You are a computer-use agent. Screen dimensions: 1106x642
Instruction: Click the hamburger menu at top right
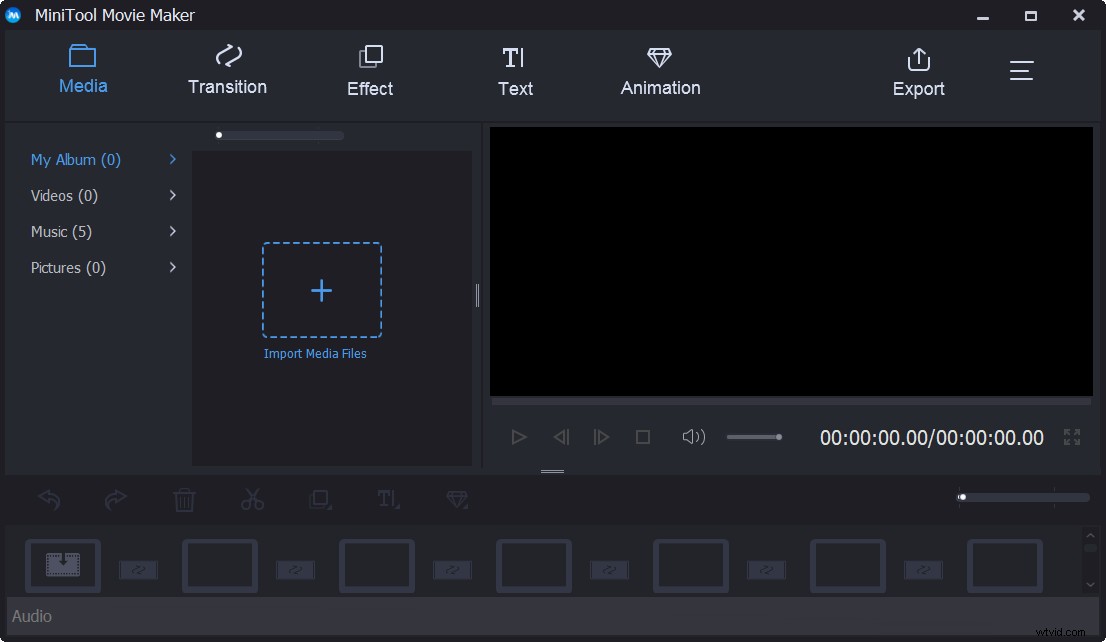(1021, 70)
